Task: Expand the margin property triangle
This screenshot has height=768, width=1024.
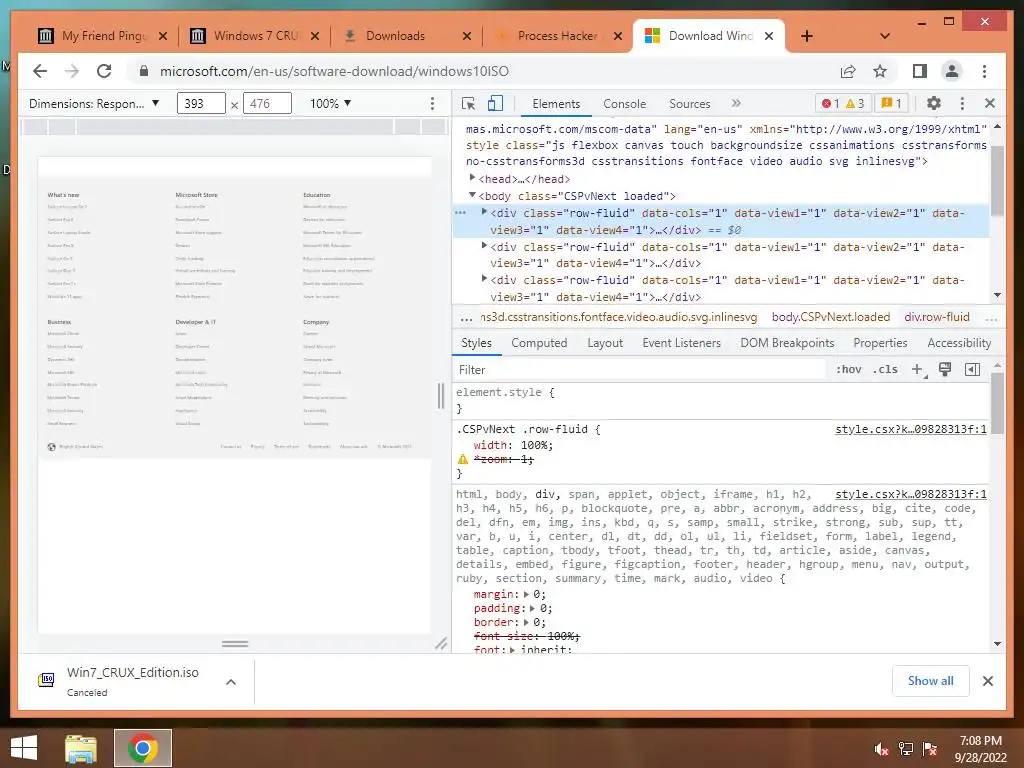Action: (526, 594)
